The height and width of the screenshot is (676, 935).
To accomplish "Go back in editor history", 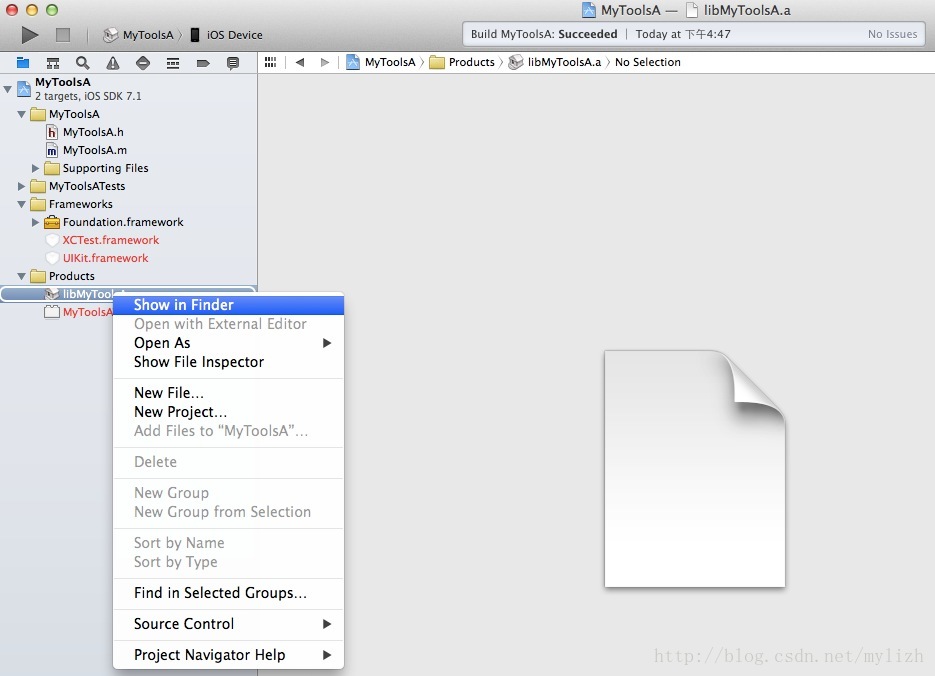I will tap(300, 62).
